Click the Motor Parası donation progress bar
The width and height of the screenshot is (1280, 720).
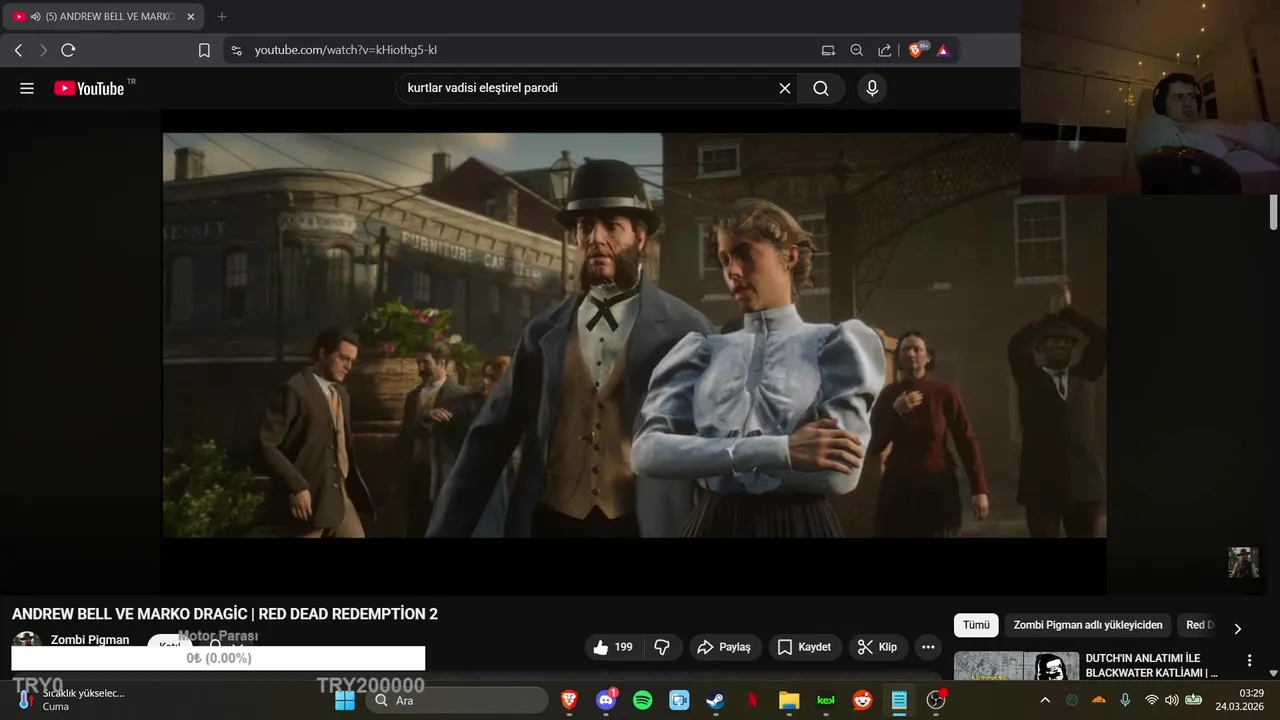(218, 658)
